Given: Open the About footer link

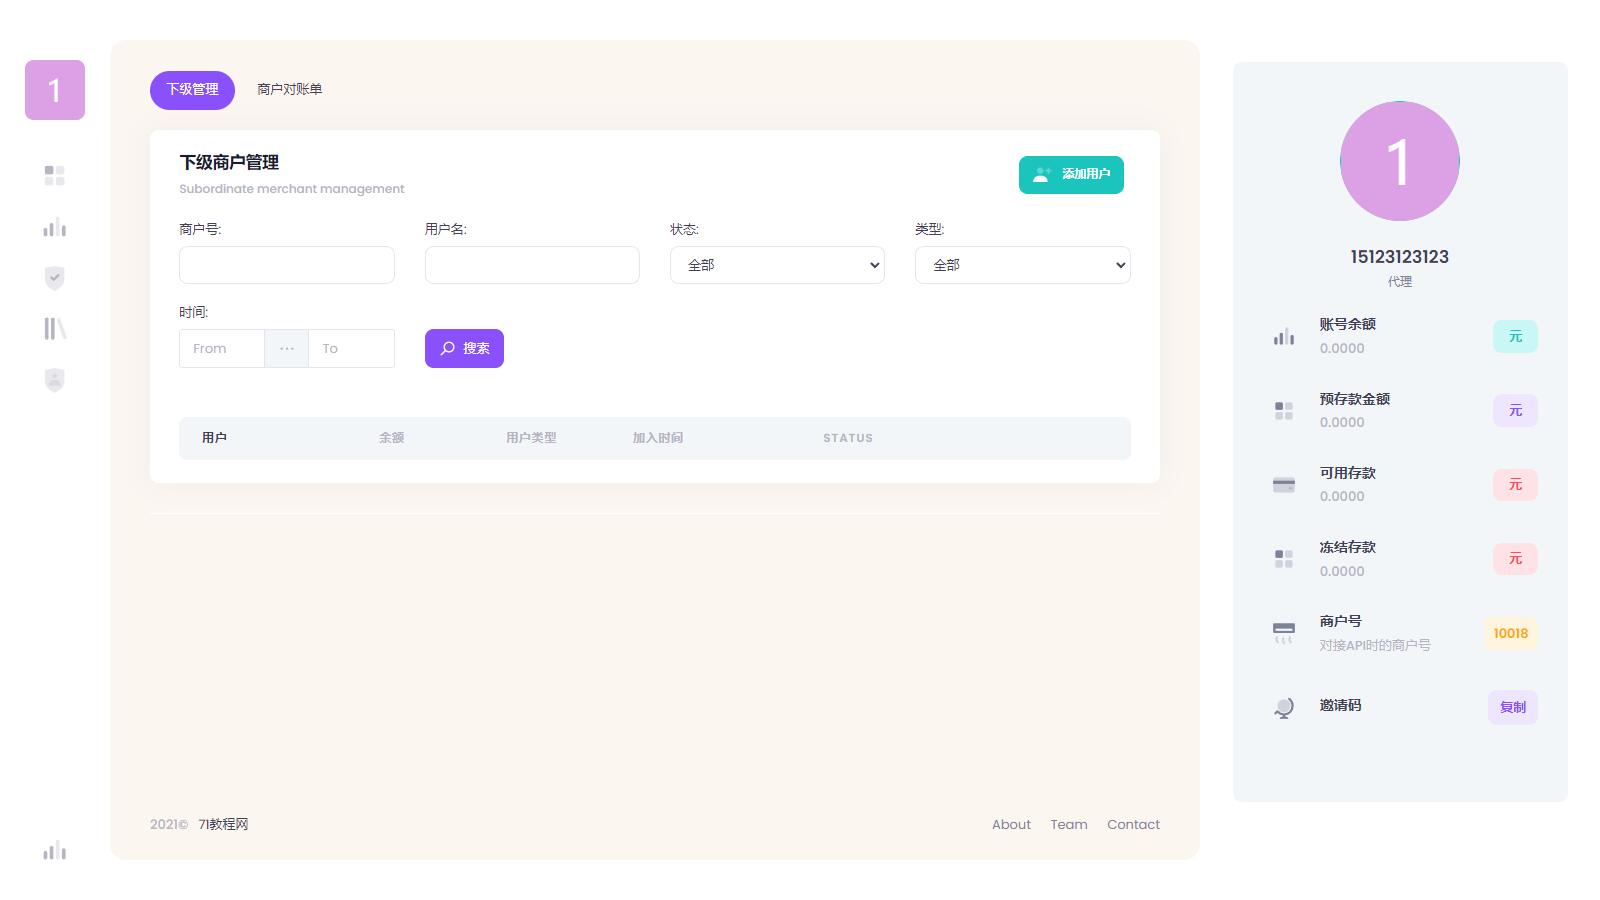Looking at the screenshot, I should [1011, 825].
